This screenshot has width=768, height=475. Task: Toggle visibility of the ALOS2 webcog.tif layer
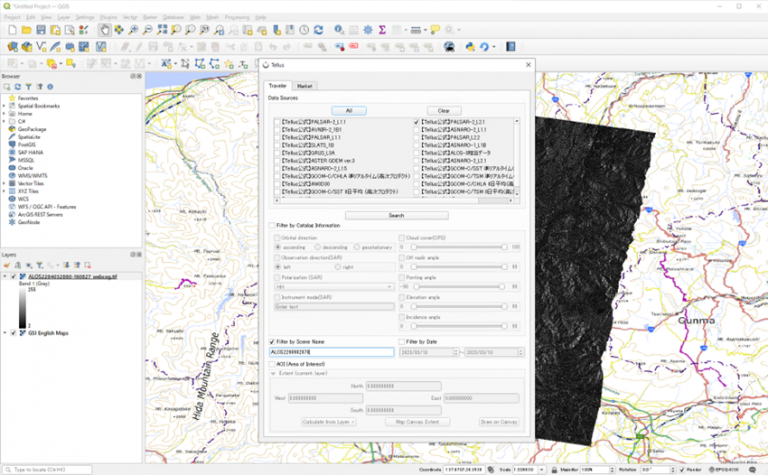tap(14, 277)
